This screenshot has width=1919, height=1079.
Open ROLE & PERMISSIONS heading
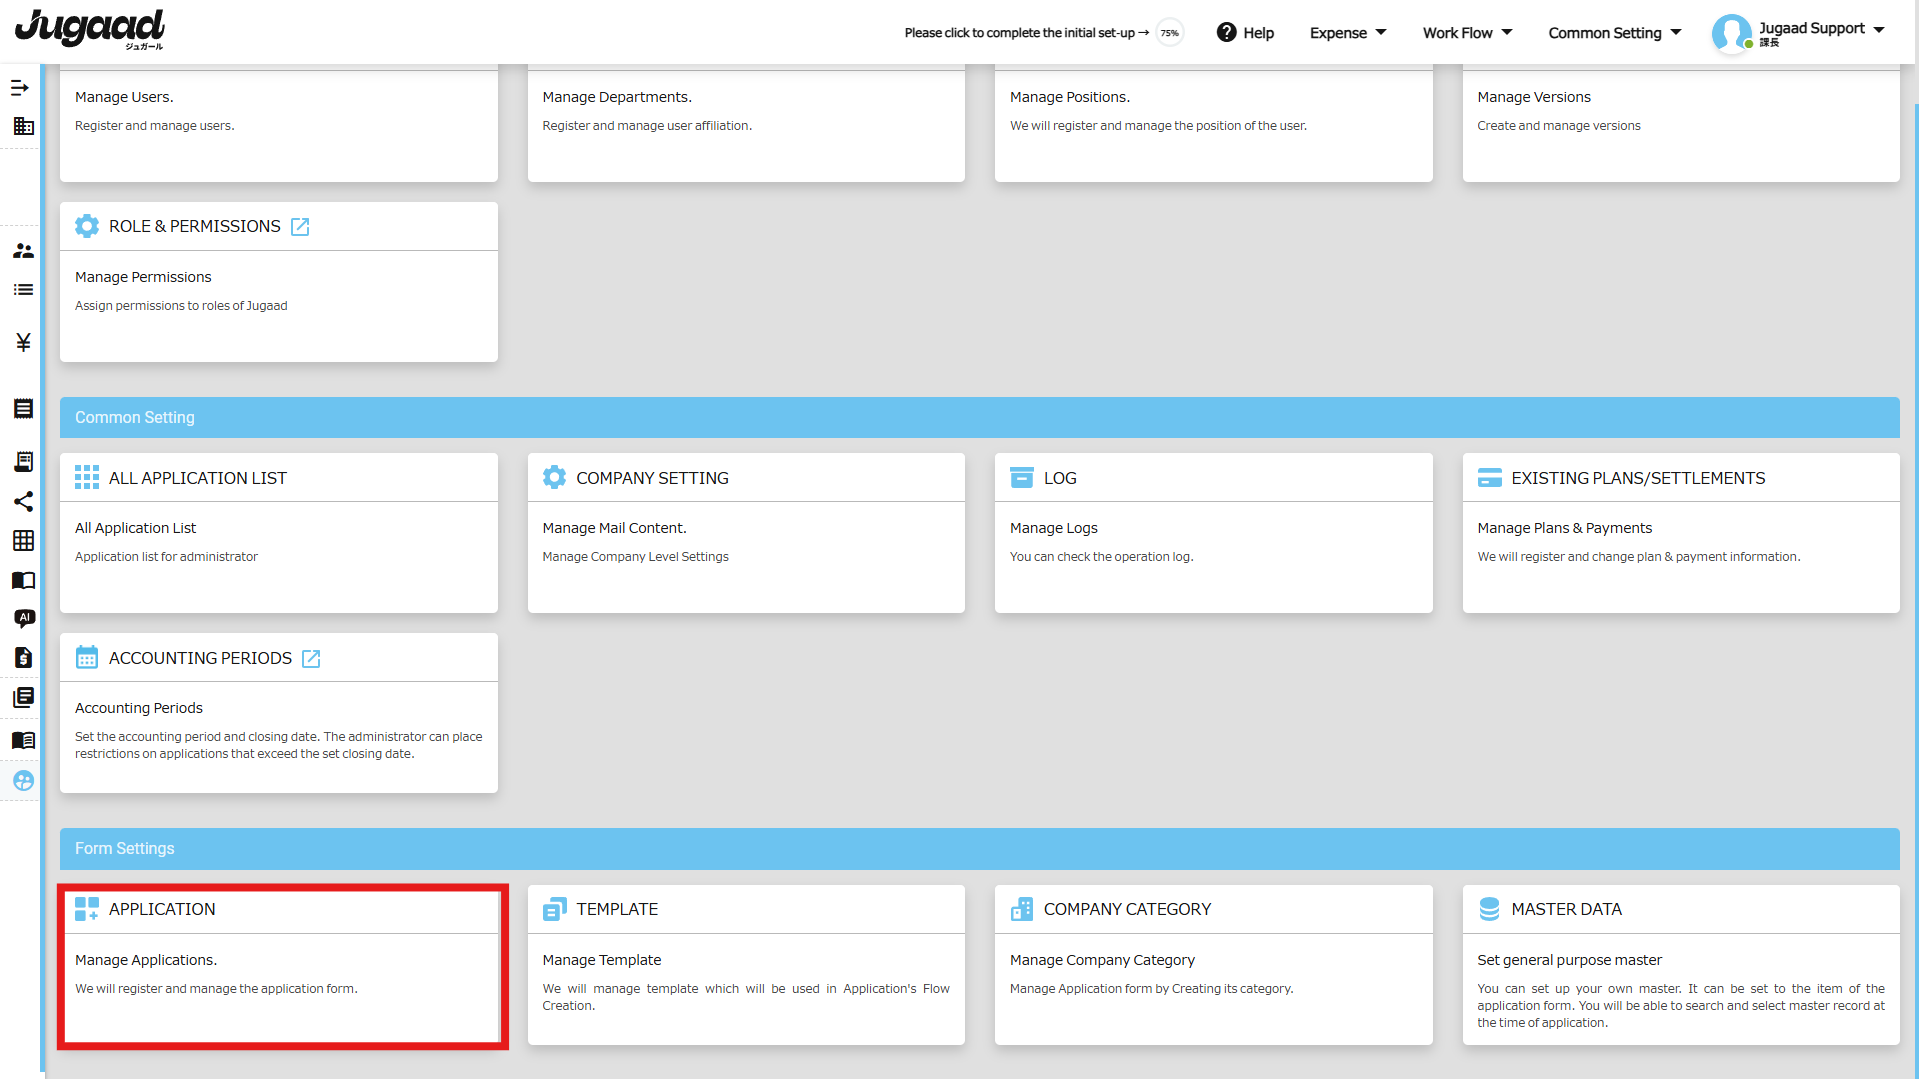coord(195,227)
